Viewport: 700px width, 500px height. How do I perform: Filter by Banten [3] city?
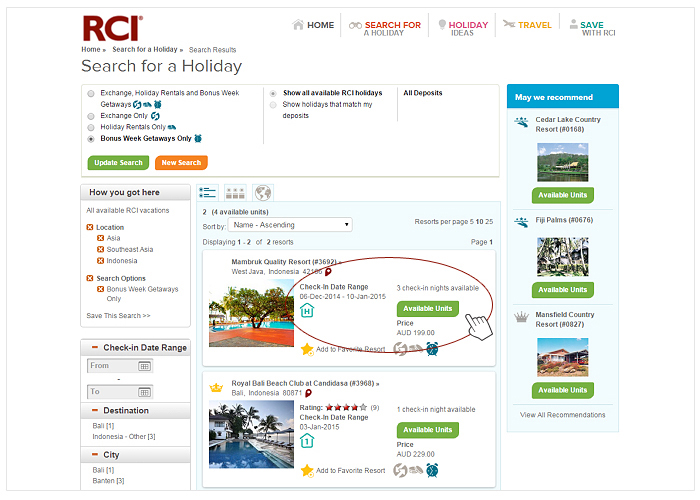coord(108,481)
